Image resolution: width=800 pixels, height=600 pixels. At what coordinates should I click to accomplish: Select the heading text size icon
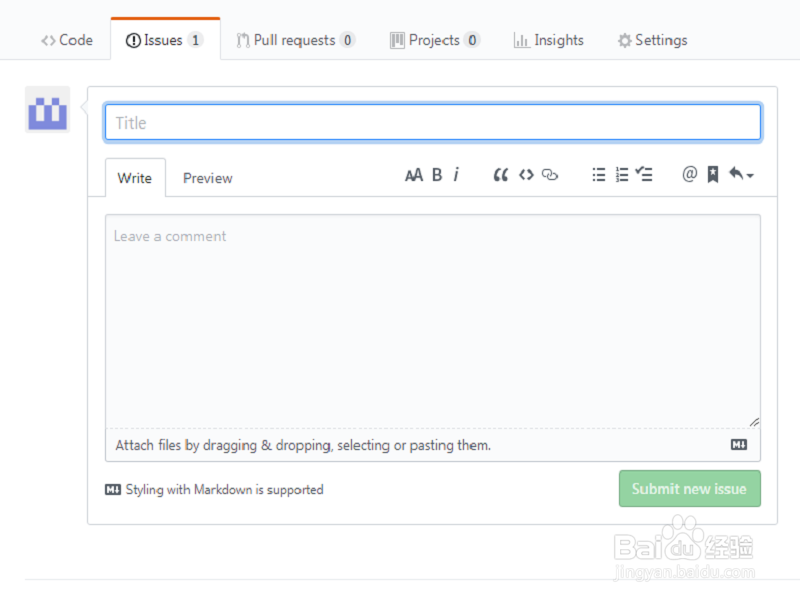click(x=414, y=174)
